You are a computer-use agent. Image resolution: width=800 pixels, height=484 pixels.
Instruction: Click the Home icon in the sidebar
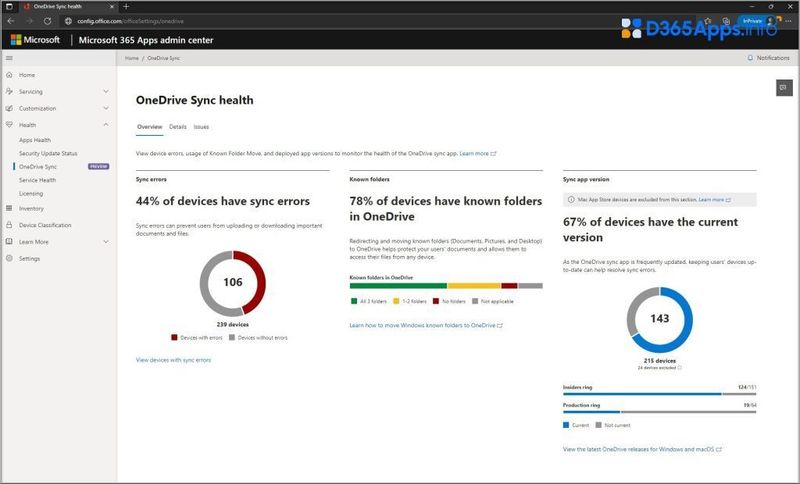[10, 75]
